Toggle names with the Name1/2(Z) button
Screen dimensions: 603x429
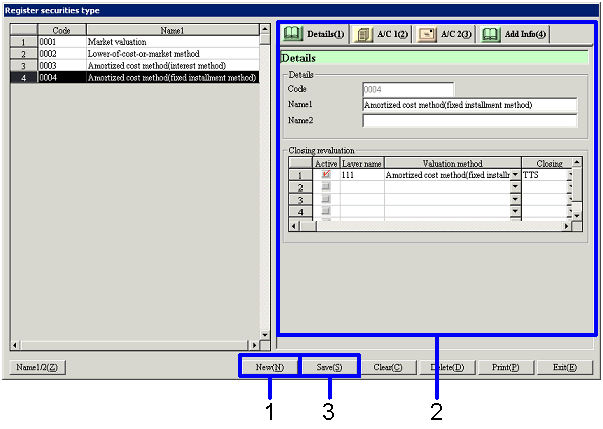(37, 367)
